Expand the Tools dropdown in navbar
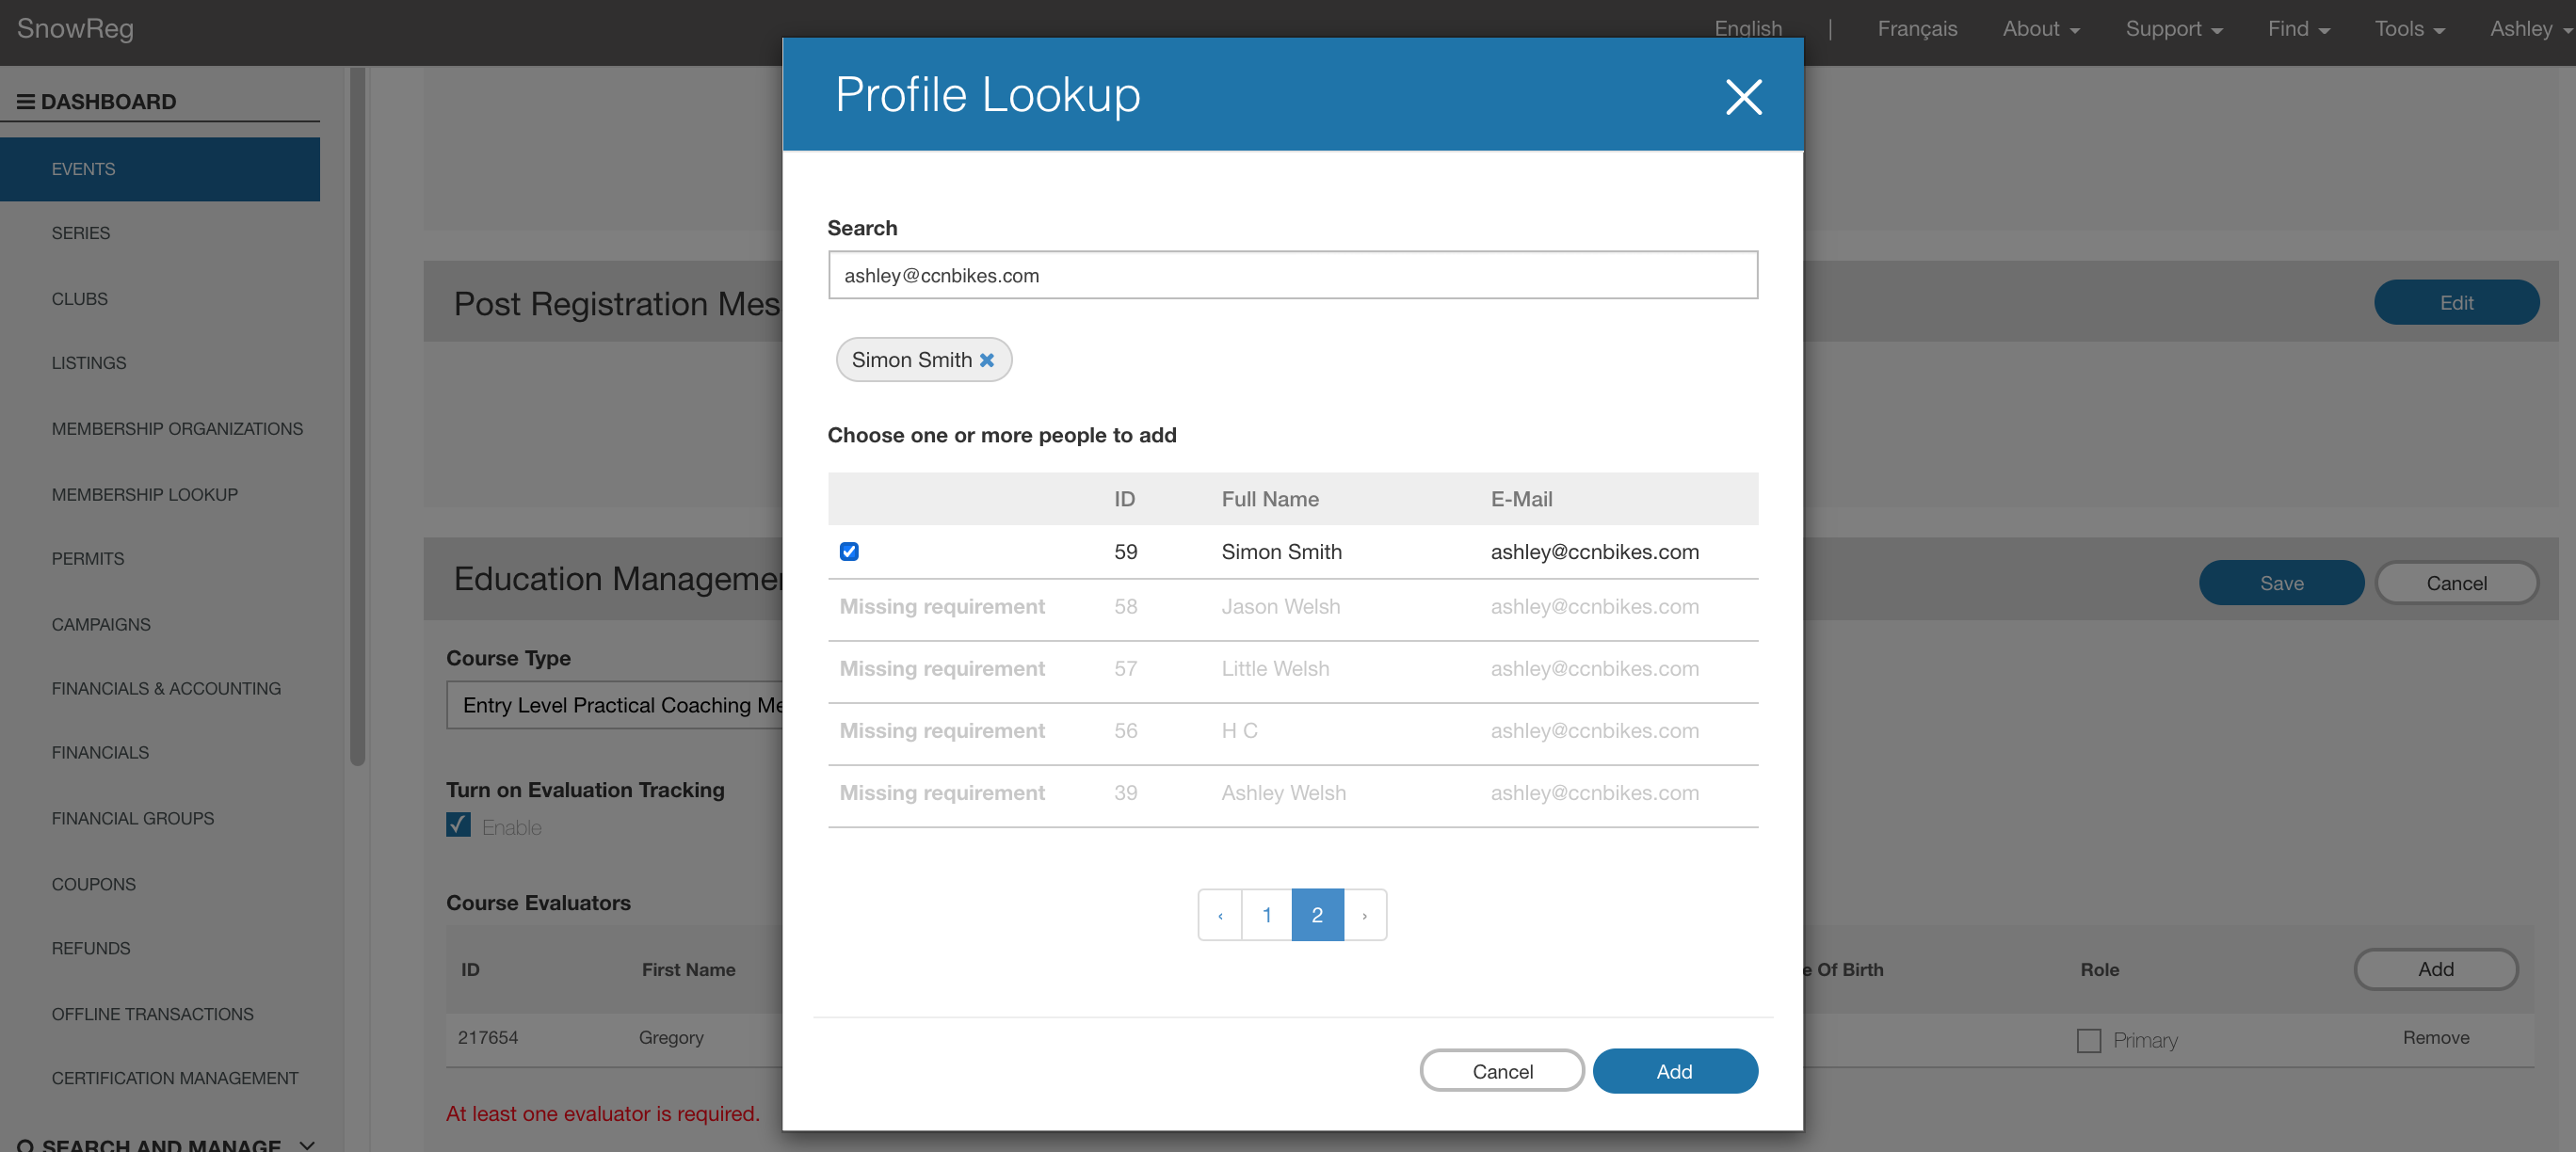Viewport: 2576px width, 1152px height. tap(2409, 29)
